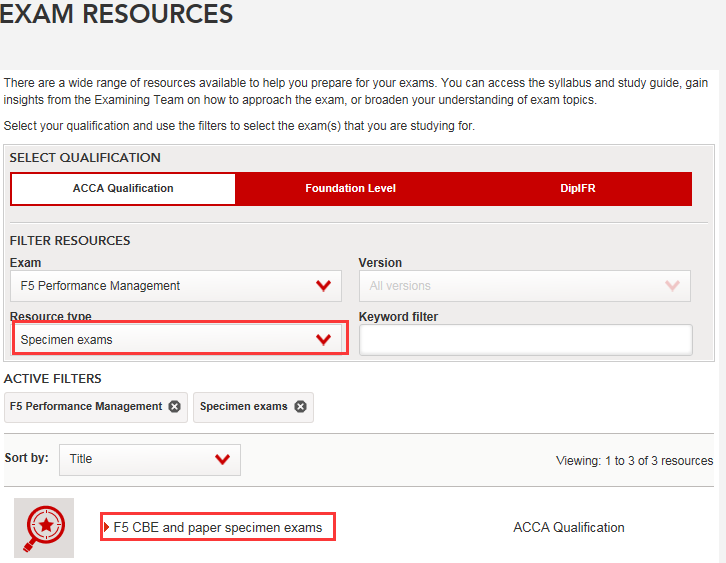The height and width of the screenshot is (563, 726).
Task: Click the F5 Performance Management filter chip label
Action: pyautogui.click(x=86, y=407)
